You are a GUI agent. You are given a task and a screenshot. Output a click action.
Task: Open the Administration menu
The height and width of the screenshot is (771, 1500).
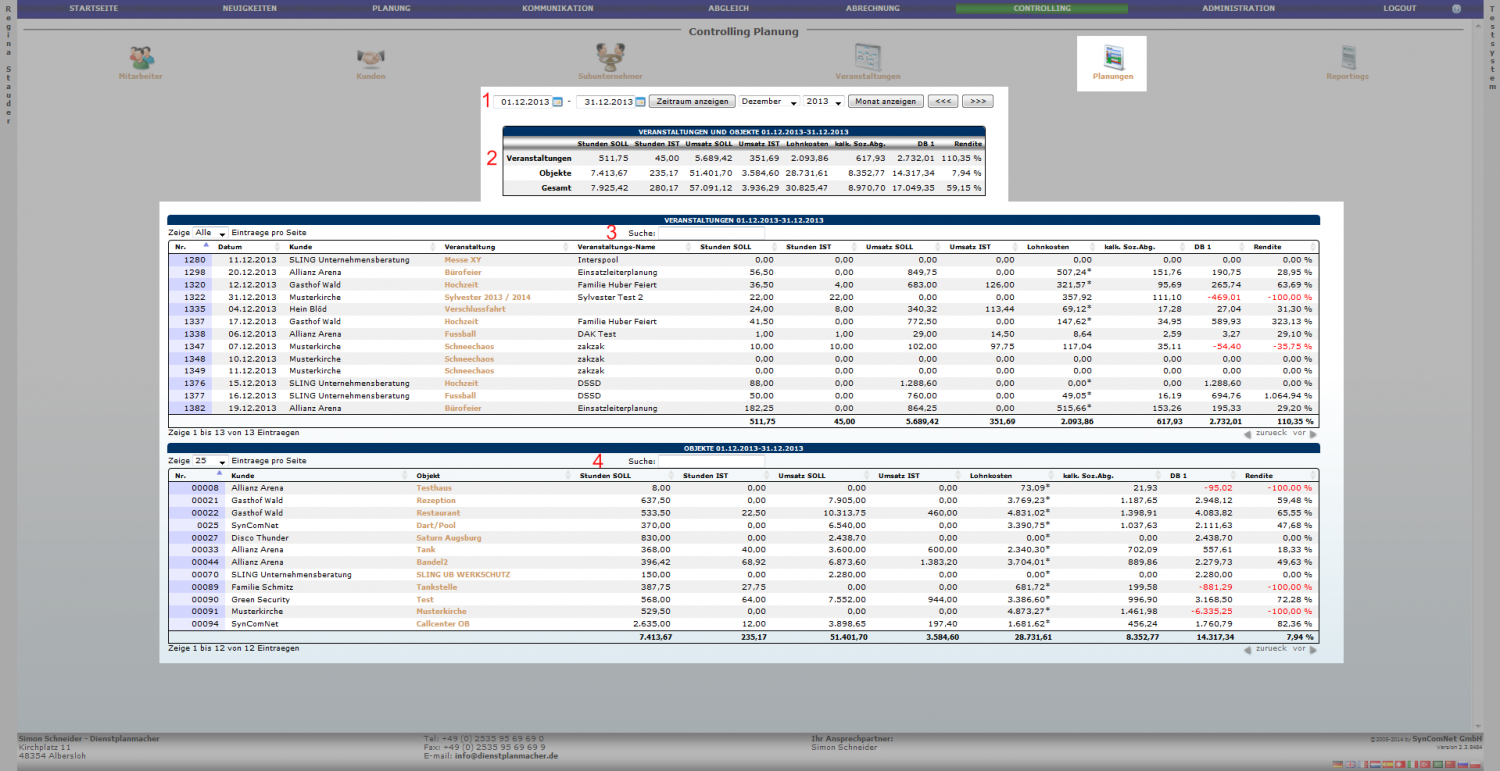tap(1238, 8)
